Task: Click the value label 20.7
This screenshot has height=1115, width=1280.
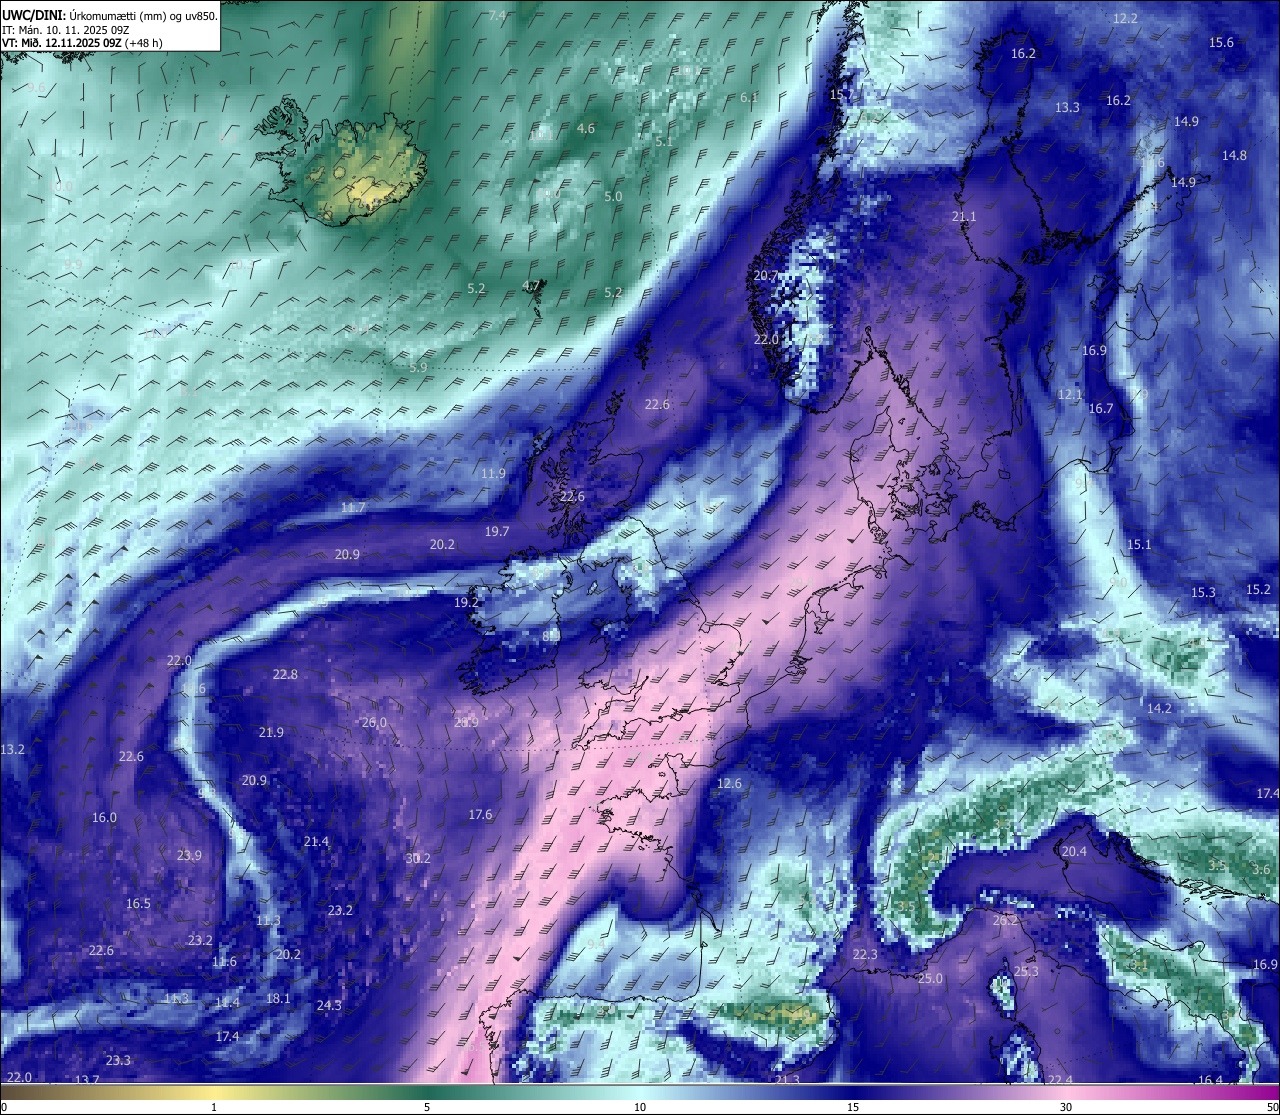Action: click(766, 275)
